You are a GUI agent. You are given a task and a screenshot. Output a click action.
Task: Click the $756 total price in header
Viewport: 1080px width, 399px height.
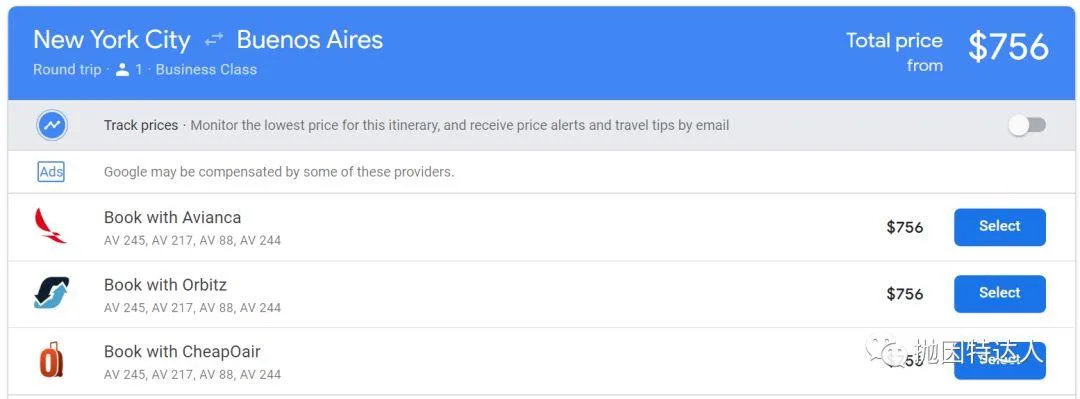pos(1008,47)
